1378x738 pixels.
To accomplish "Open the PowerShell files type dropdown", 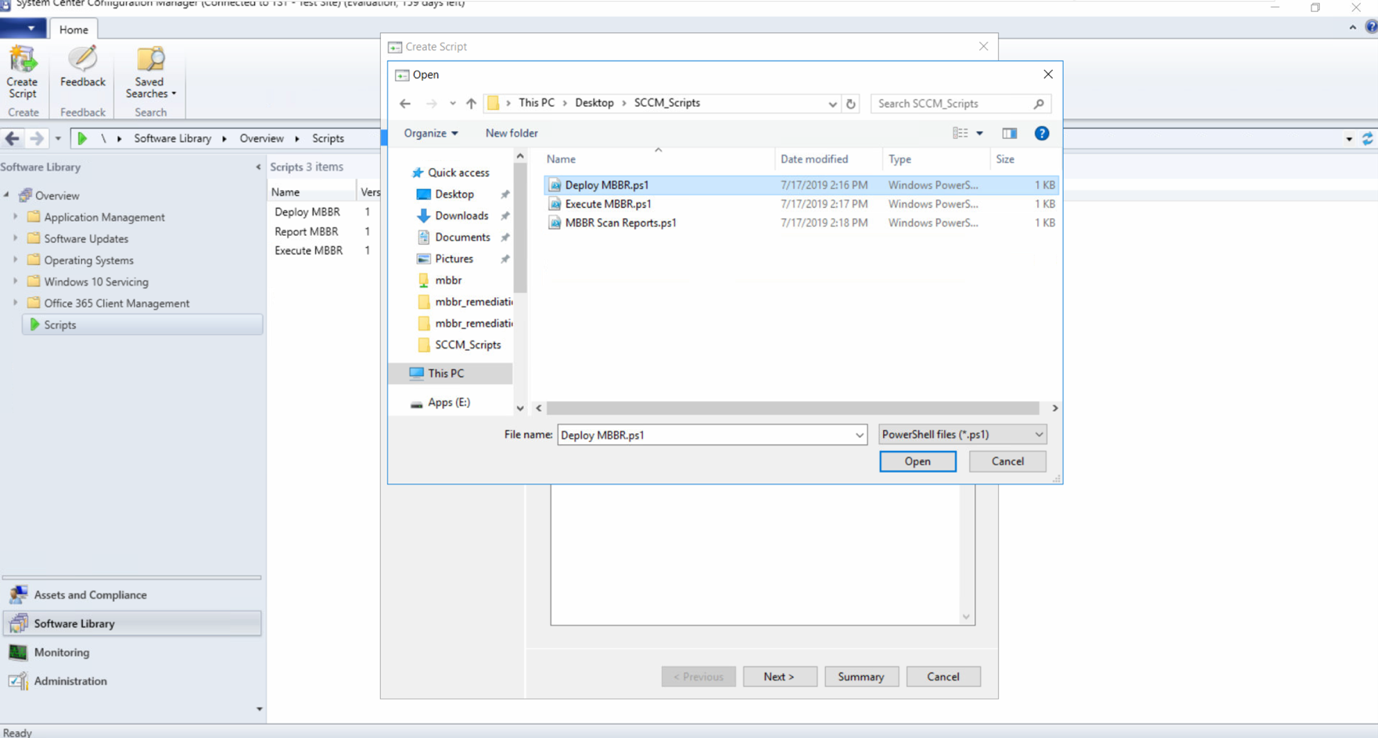I will [x=962, y=435].
